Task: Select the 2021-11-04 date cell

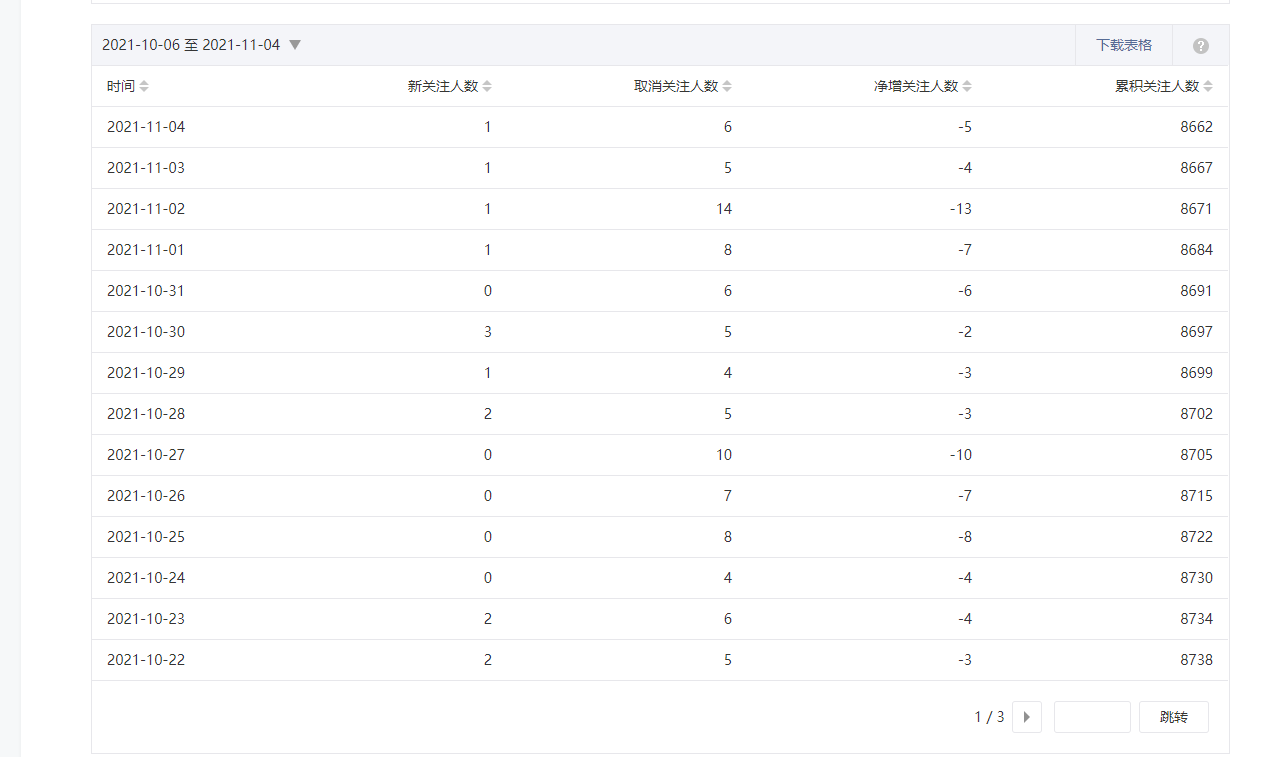Action: click(x=146, y=127)
